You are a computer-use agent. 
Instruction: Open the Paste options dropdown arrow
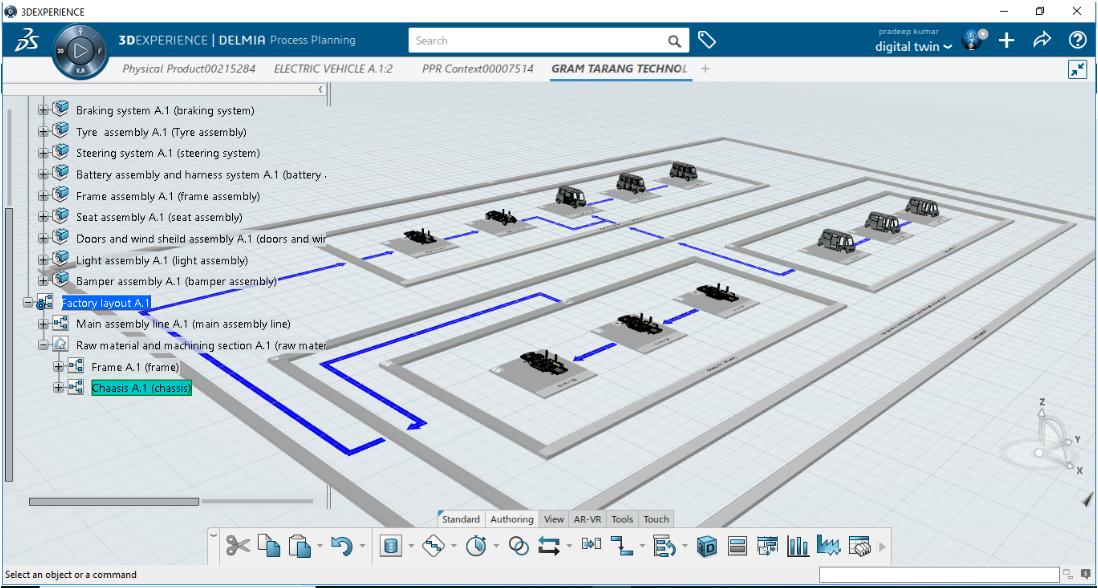click(x=319, y=546)
